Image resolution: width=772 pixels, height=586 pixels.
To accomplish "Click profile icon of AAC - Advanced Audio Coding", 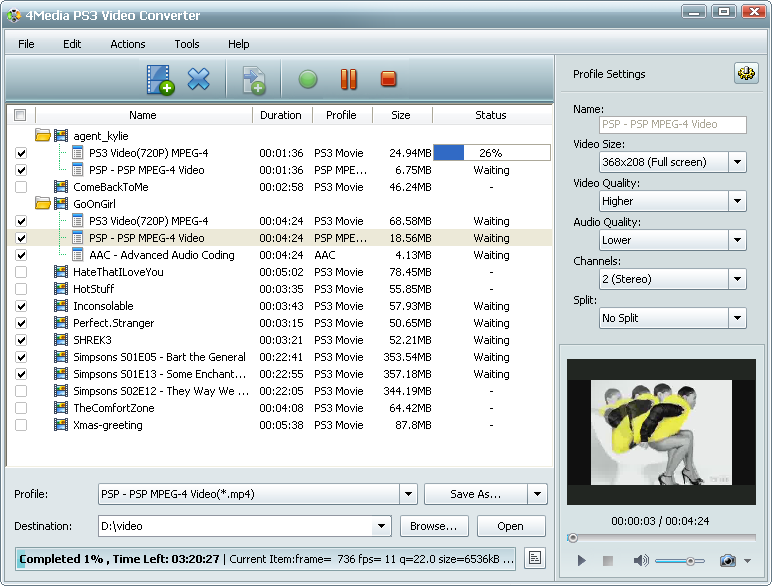I will pyautogui.click(x=77, y=255).
